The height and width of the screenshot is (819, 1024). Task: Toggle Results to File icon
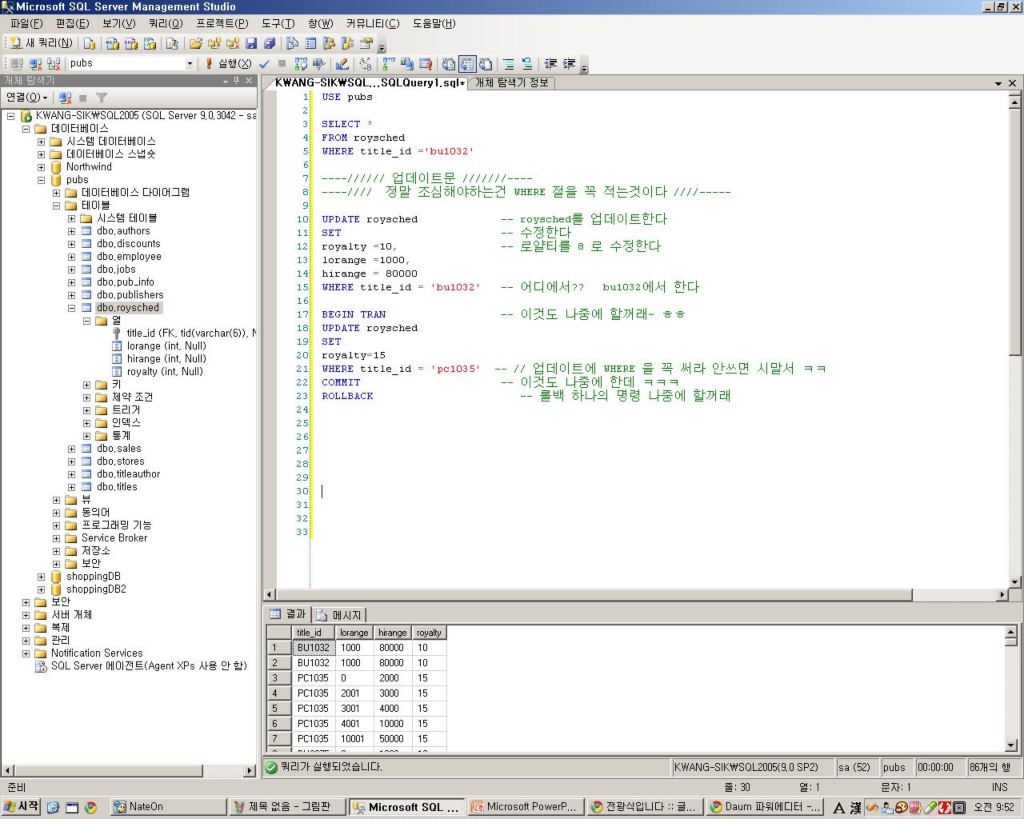pos(485,63)
